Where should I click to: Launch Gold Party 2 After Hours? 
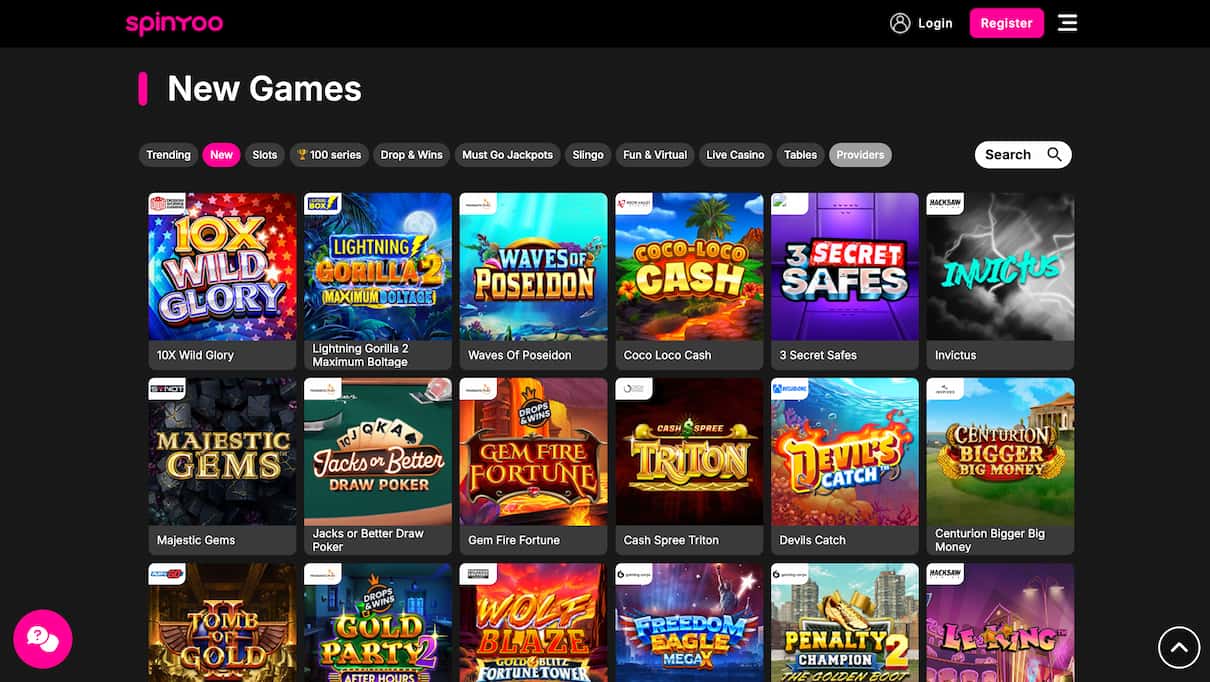tap(378, 622)
